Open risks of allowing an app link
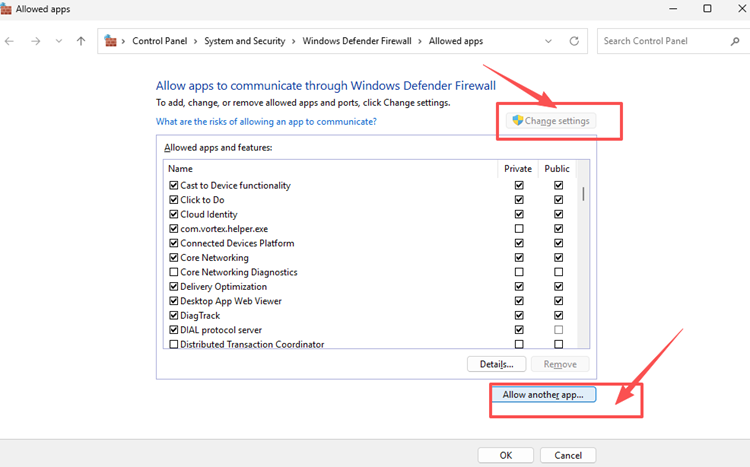 coord(266,122)
